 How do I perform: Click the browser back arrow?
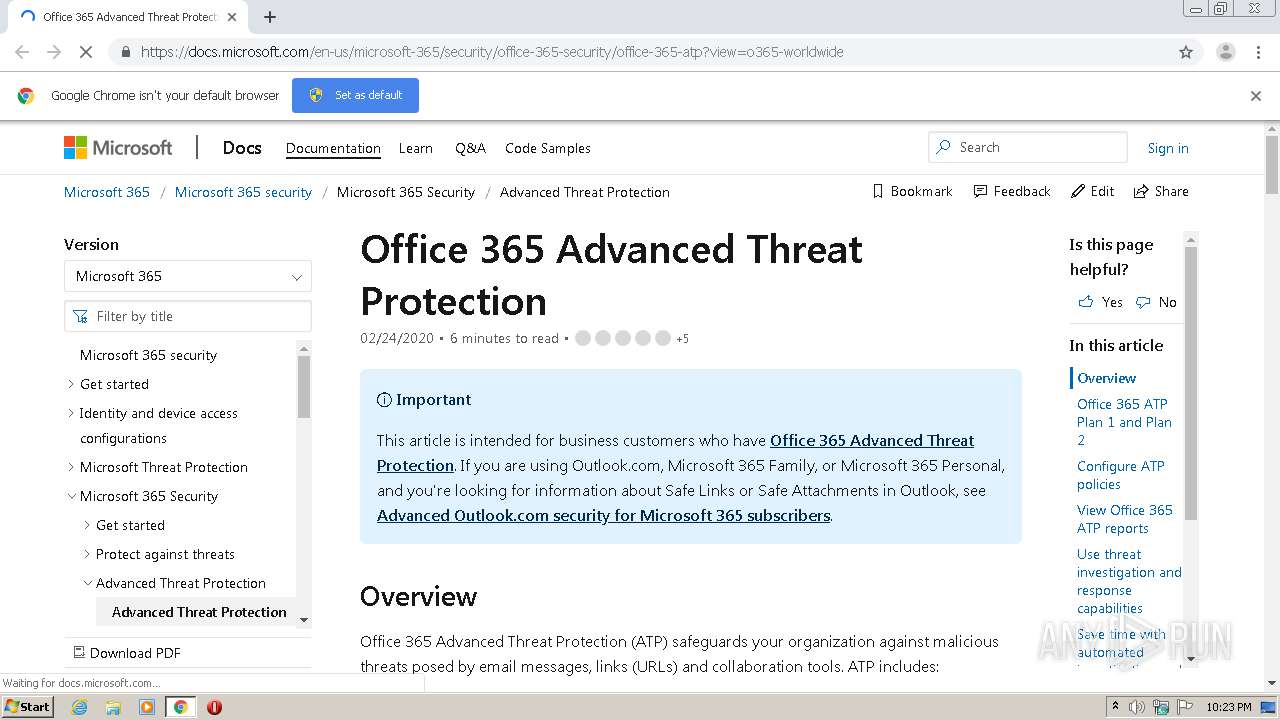[22, 52]
